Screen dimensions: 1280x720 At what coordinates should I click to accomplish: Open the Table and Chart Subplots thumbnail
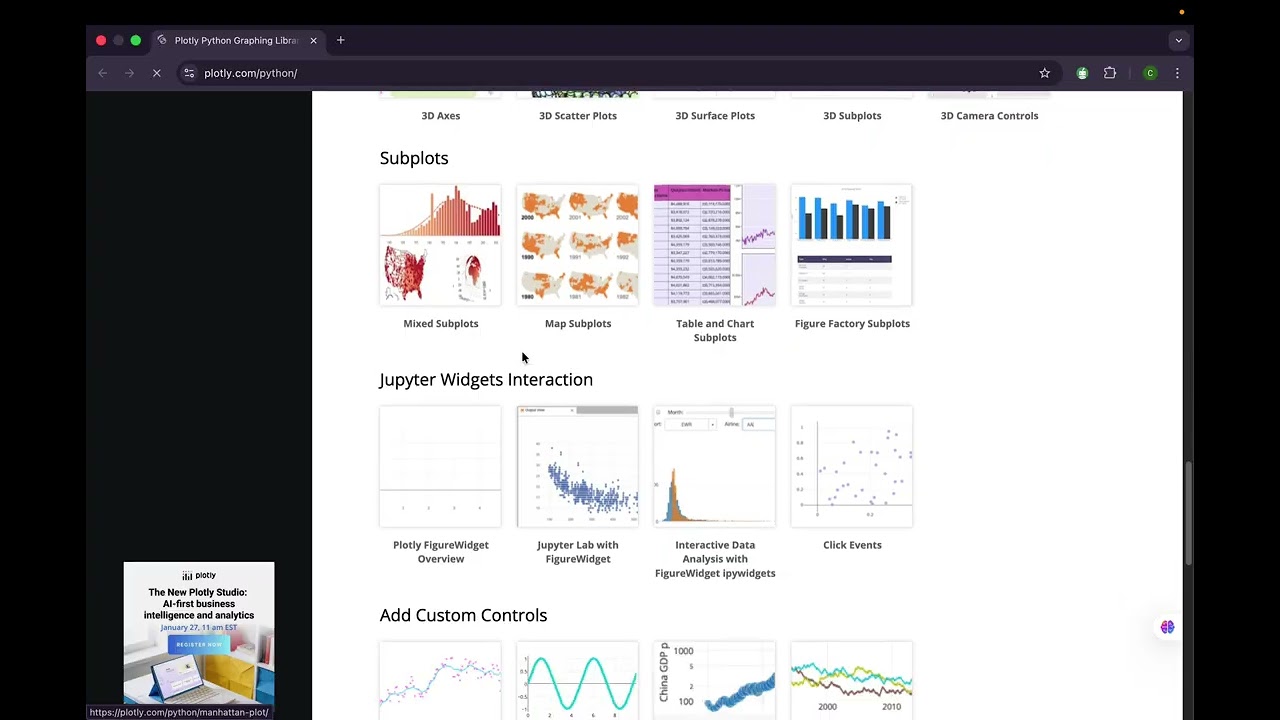pyautogui.click(x=714, y=245)
